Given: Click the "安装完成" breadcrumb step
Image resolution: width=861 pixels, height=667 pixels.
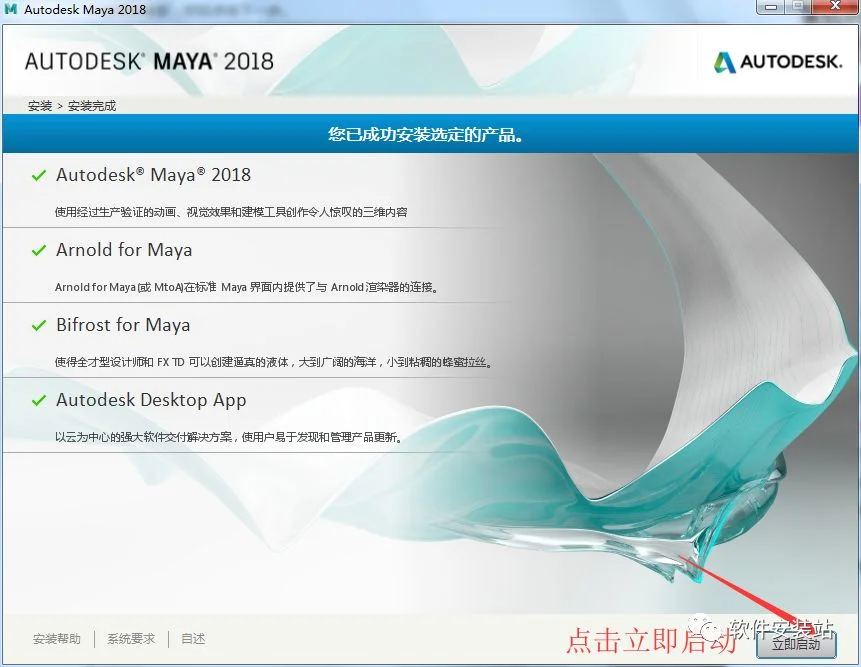Looking at the screenshot, I should click(92, 106).
